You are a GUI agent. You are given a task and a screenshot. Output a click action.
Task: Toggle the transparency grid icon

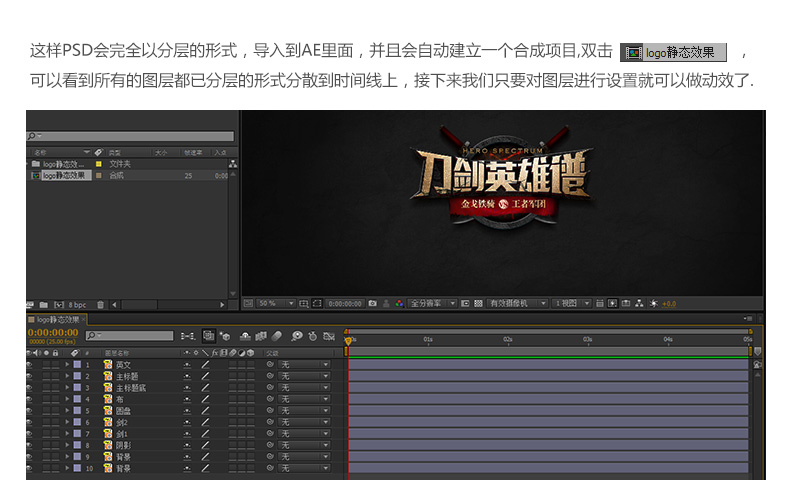(x=478, y=303)
